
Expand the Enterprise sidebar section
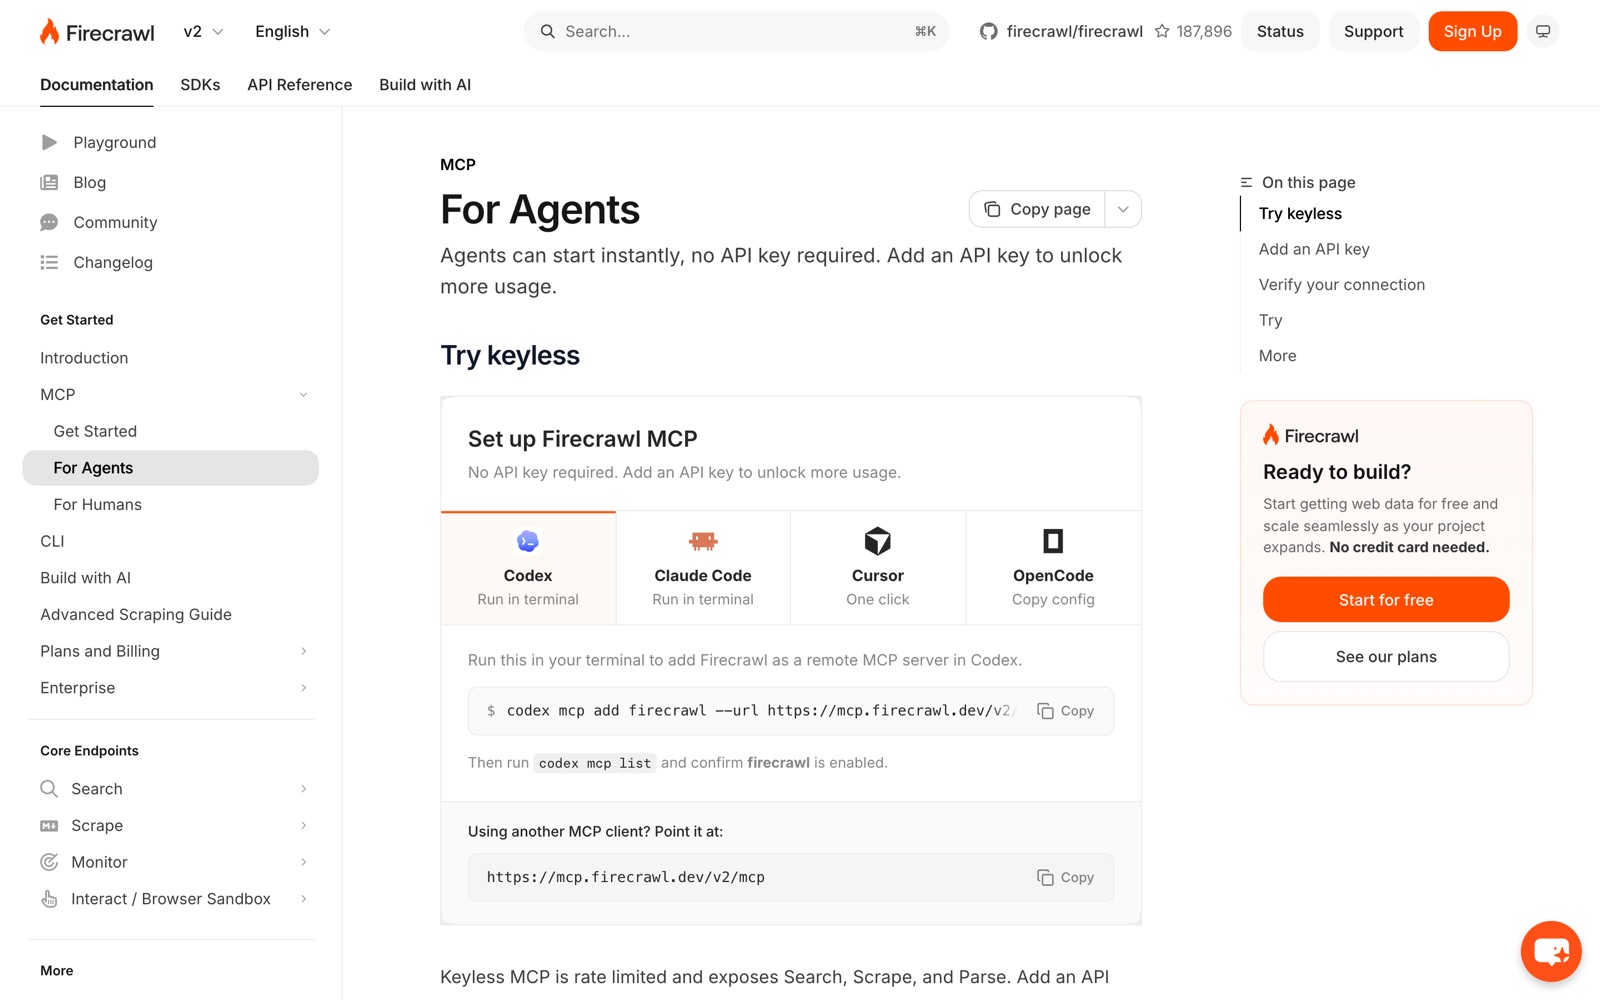pos(170,688)
